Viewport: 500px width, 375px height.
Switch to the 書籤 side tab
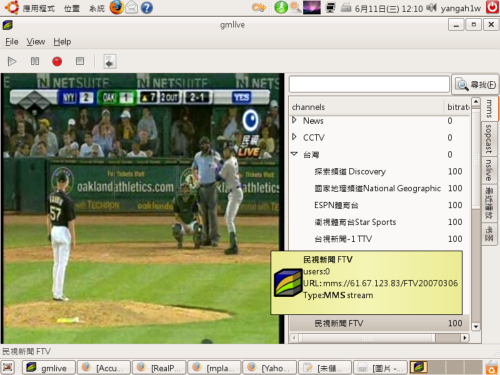coord(489,233)
